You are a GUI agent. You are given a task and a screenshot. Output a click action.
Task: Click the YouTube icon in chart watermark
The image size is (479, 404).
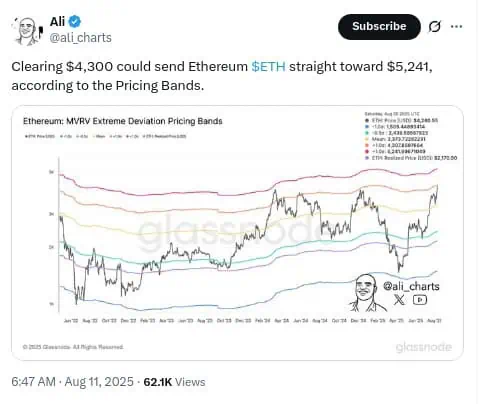(420, 300)
